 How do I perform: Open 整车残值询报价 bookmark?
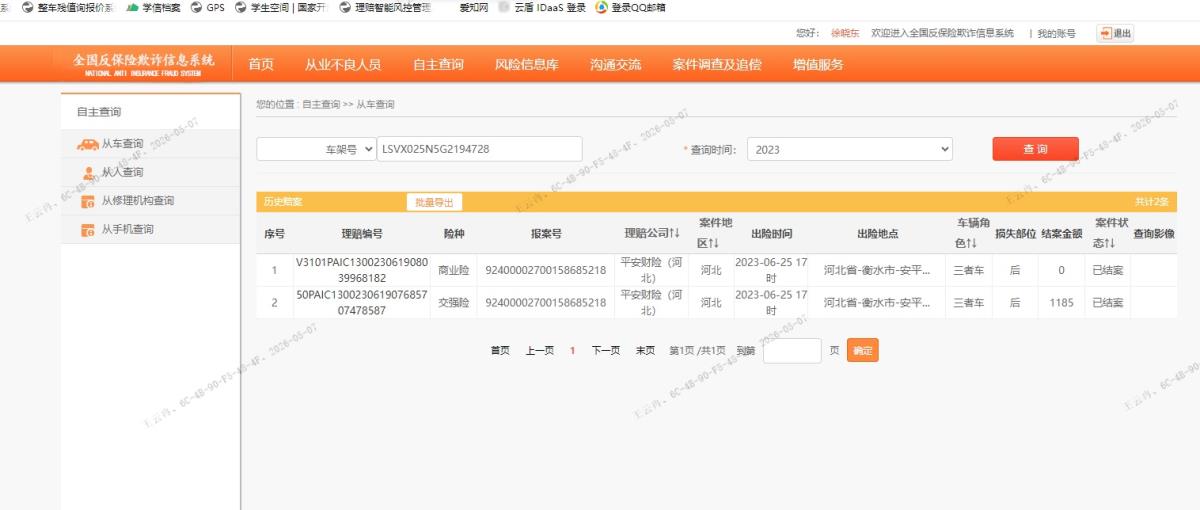tap(68, 7)
